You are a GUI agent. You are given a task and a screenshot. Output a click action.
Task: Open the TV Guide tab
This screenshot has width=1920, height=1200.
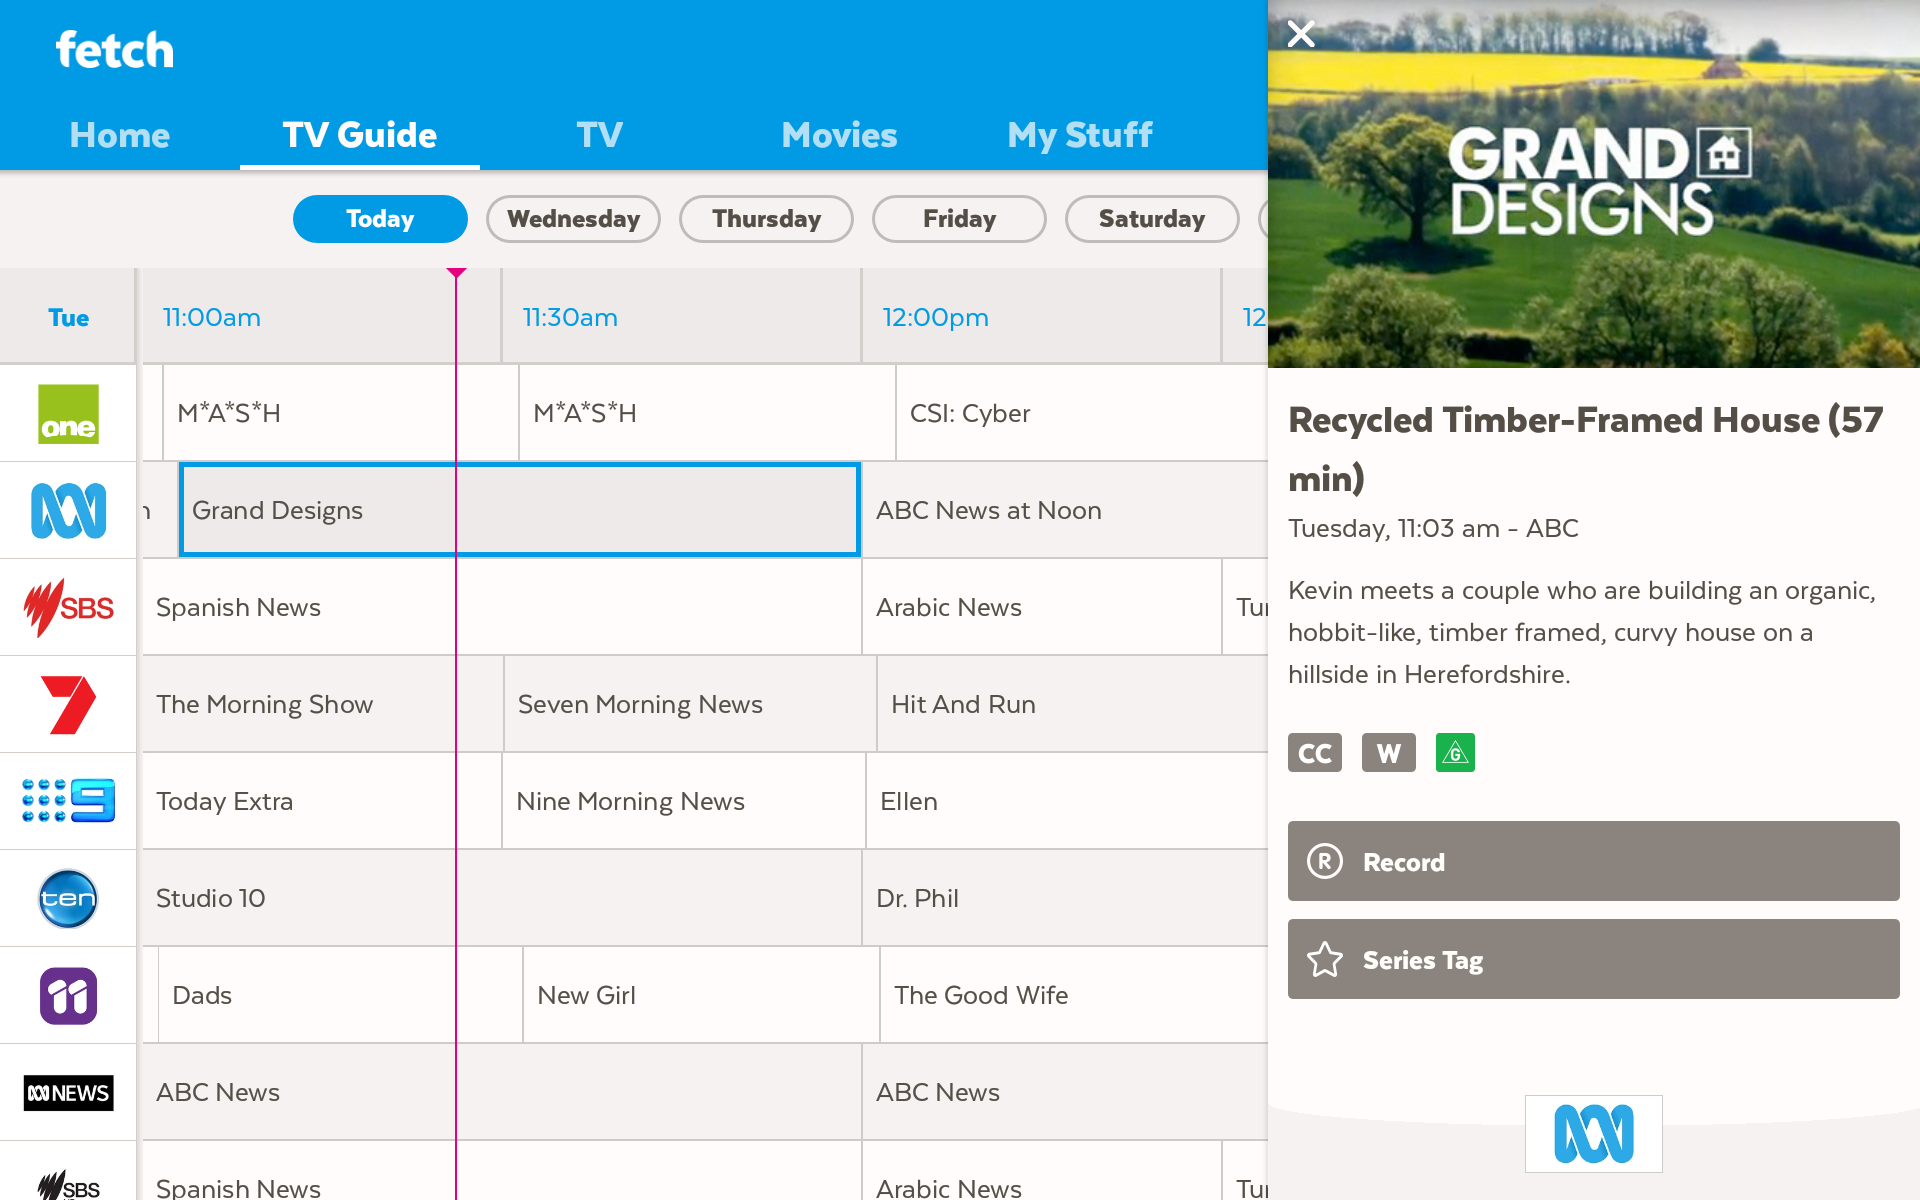[360, 135]
